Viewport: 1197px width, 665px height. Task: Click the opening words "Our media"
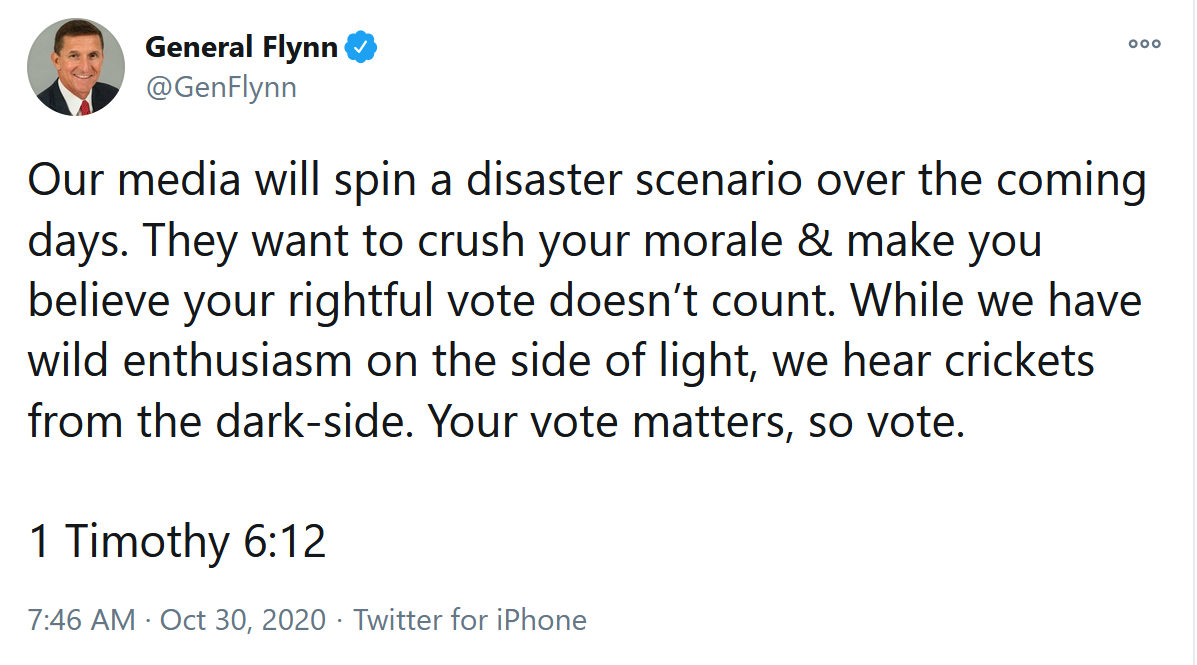coord(134,180)
